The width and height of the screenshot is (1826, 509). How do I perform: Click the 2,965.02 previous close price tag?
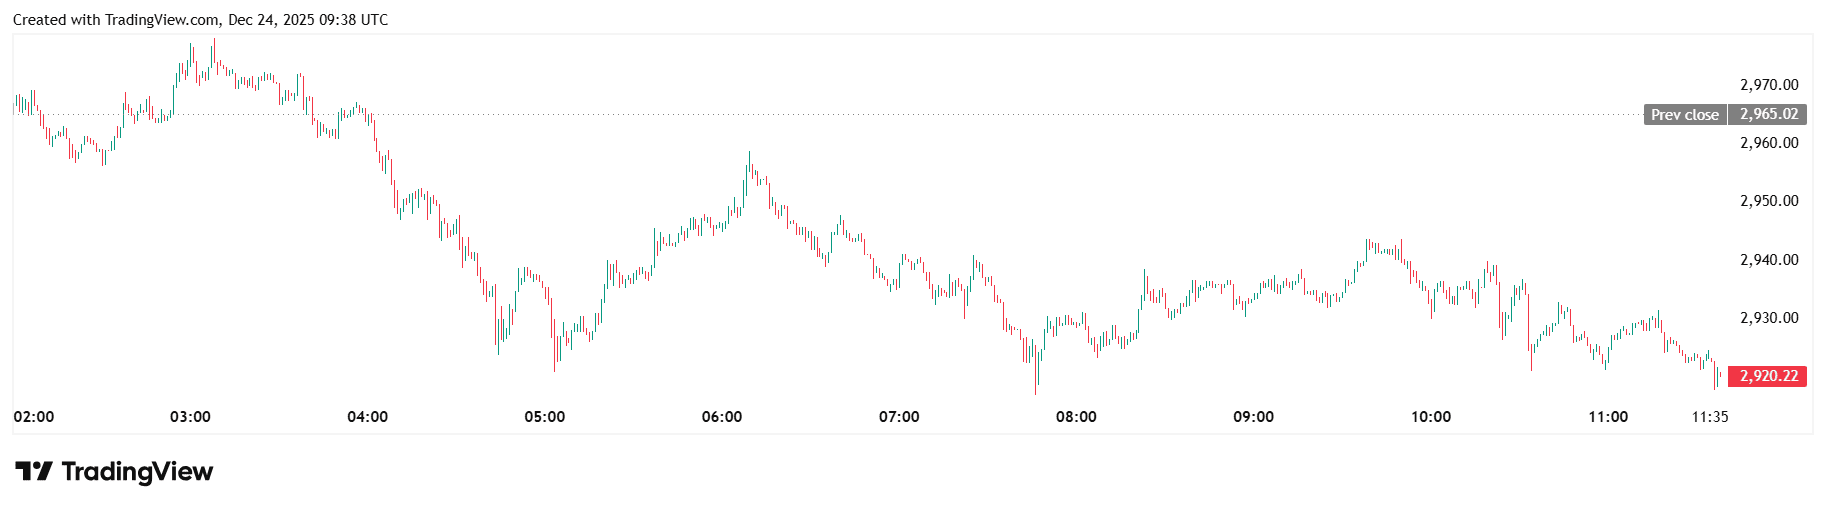(1768, 115)
